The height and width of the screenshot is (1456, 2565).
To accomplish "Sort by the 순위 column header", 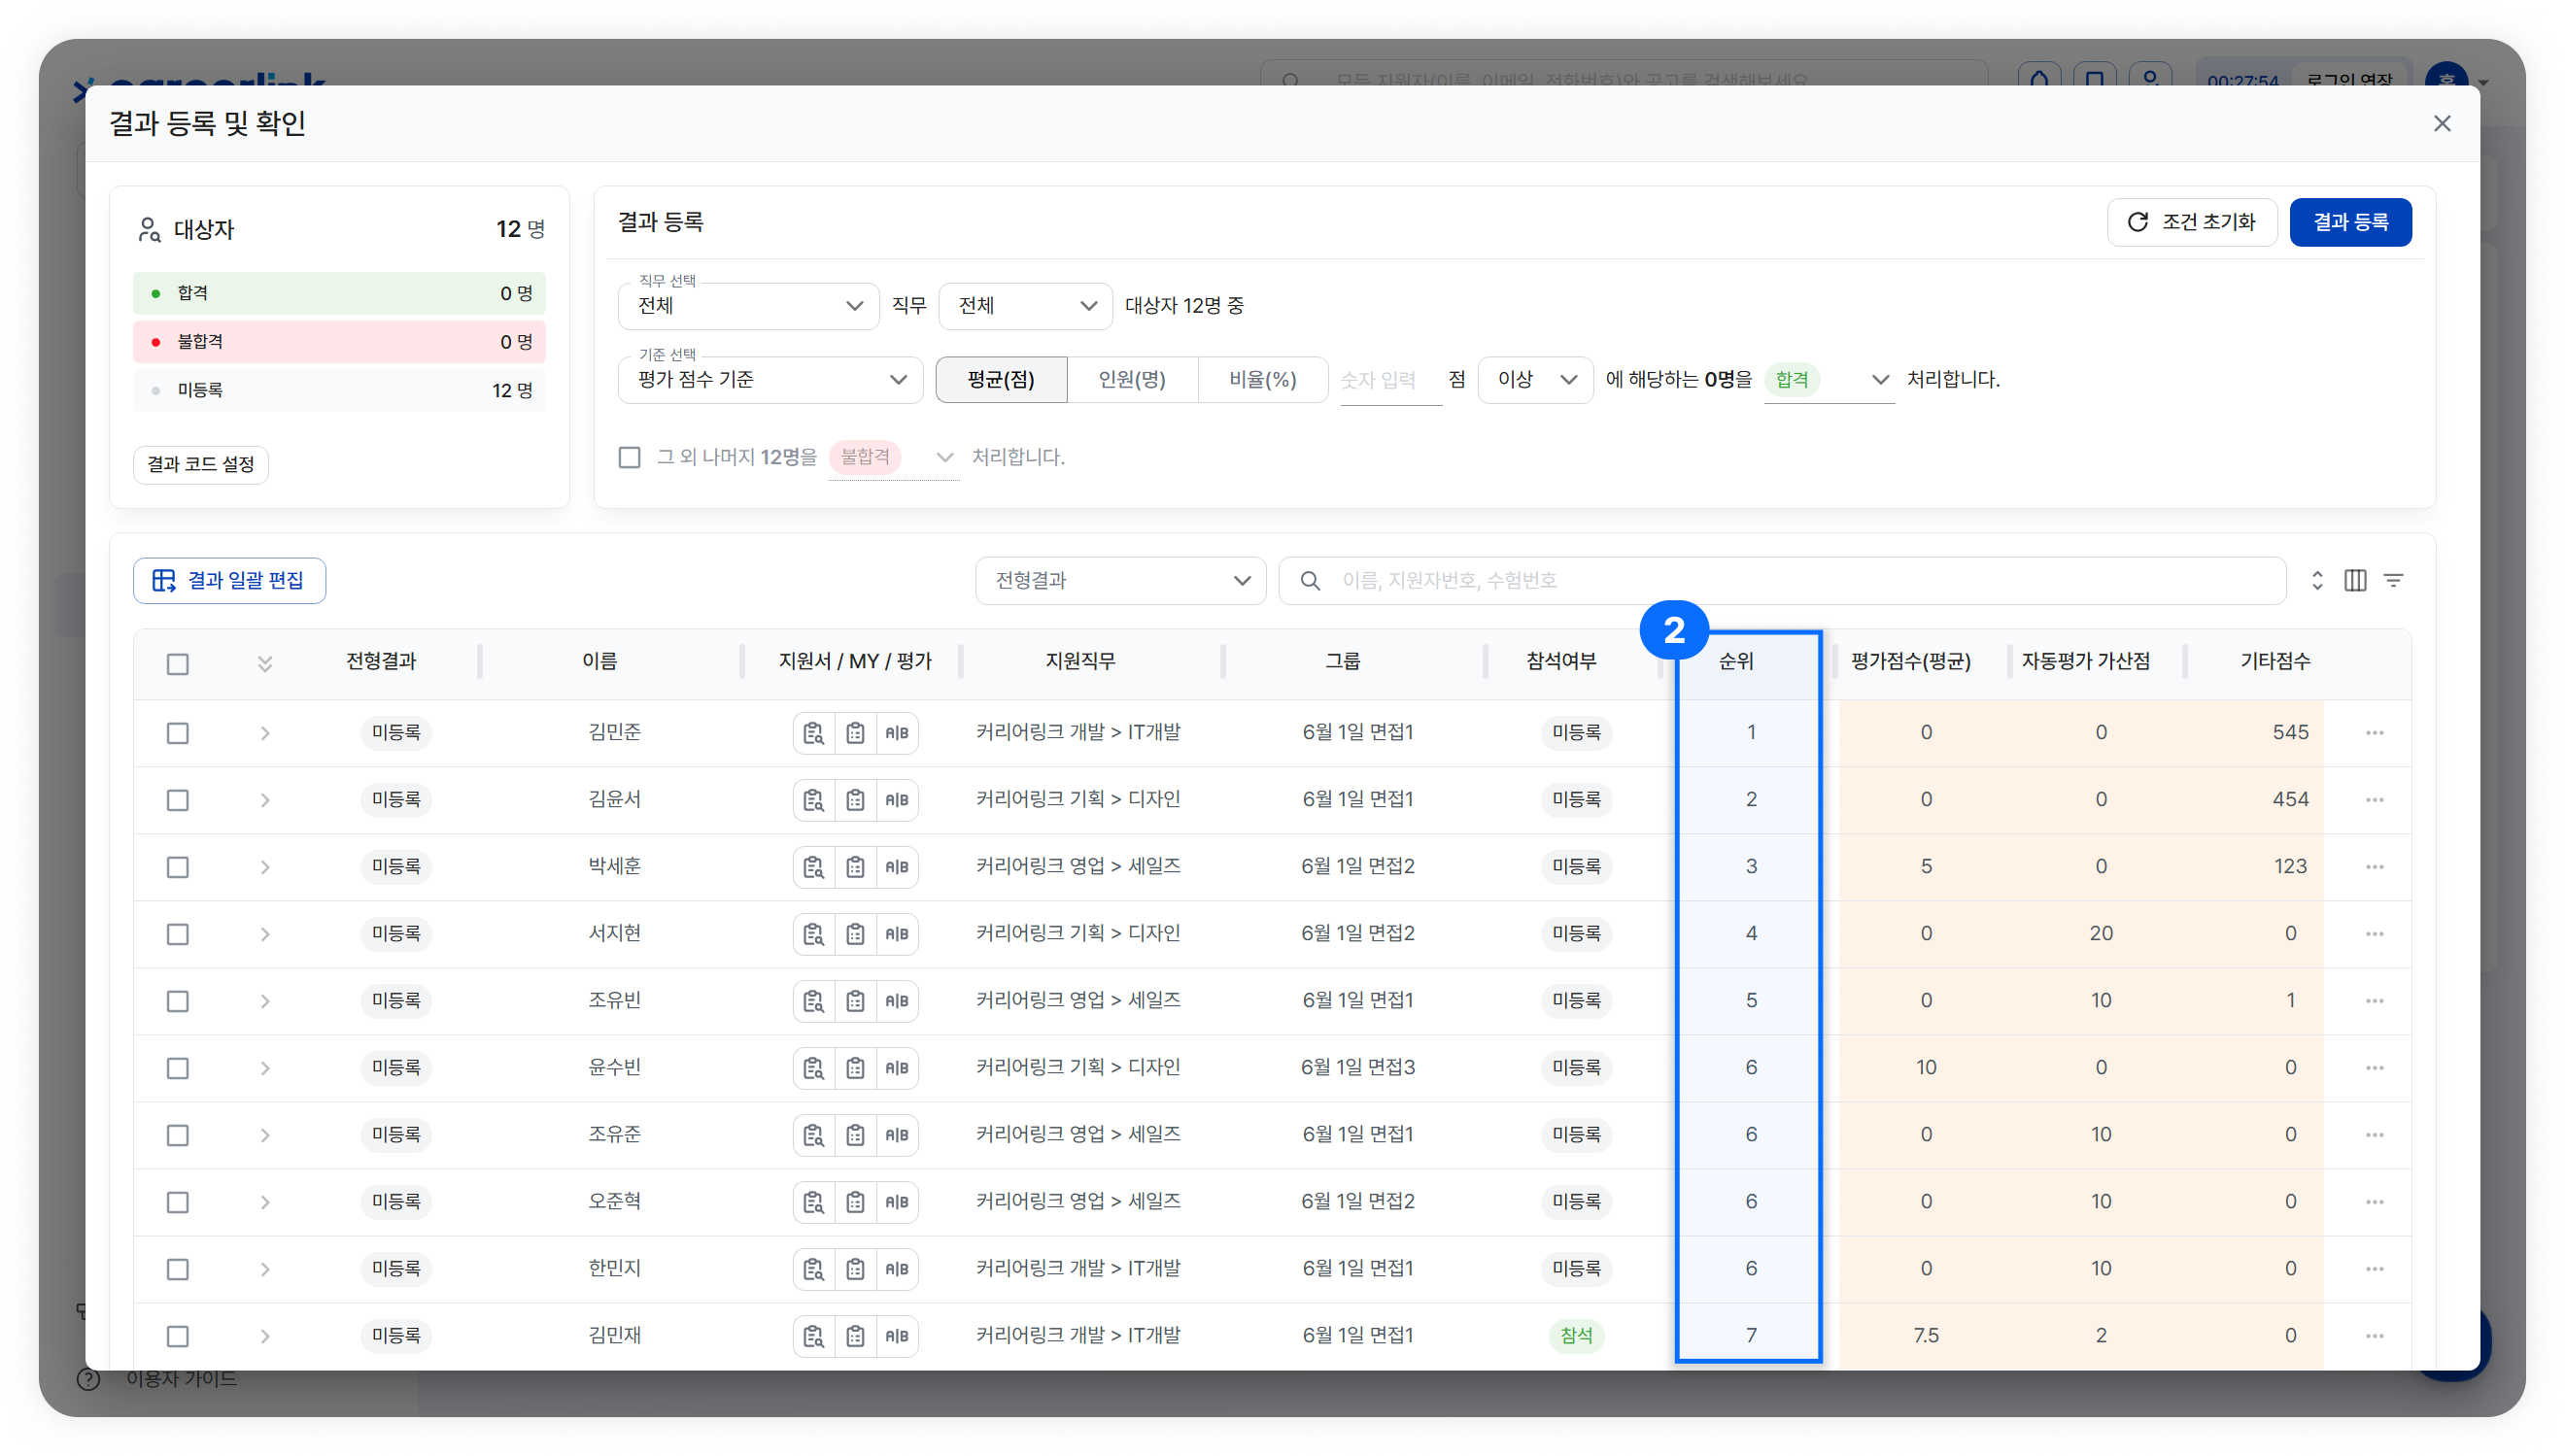I will 1736,662.
